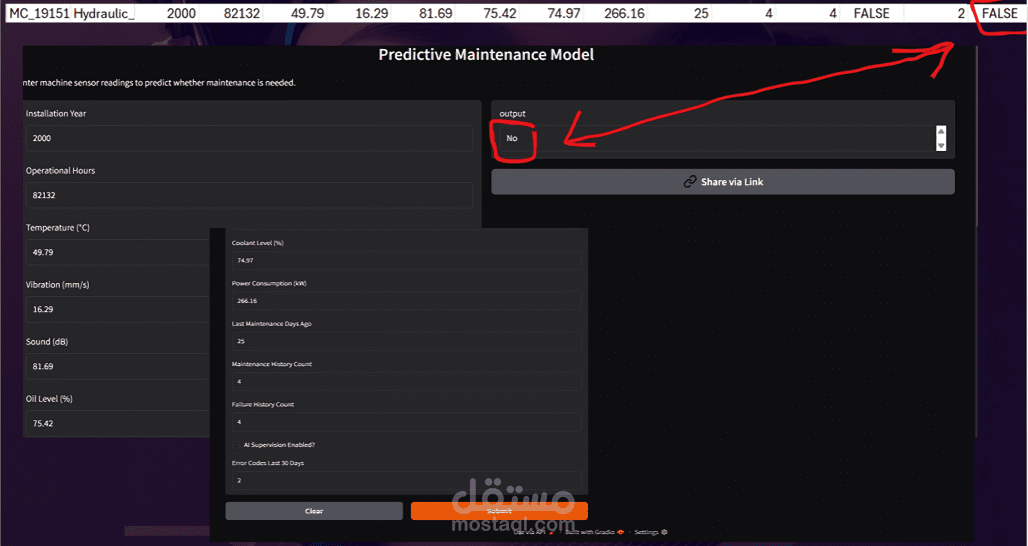The width and height of the screenshot is (1028, 546).
Task: Click the Predictive Maintenance Model title
Action: tap(486, 54)
